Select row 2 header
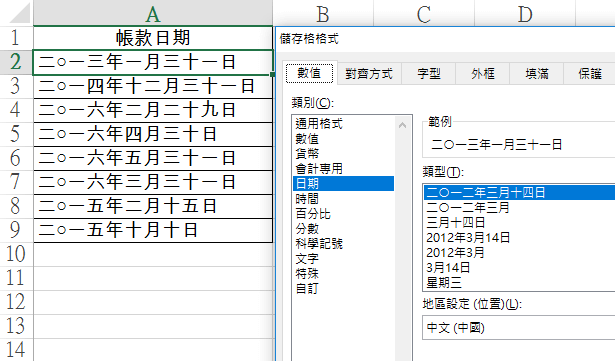Image resolution: width=615 pixels, height=361 pixels. pyautogui.click(x=16, y=62)
